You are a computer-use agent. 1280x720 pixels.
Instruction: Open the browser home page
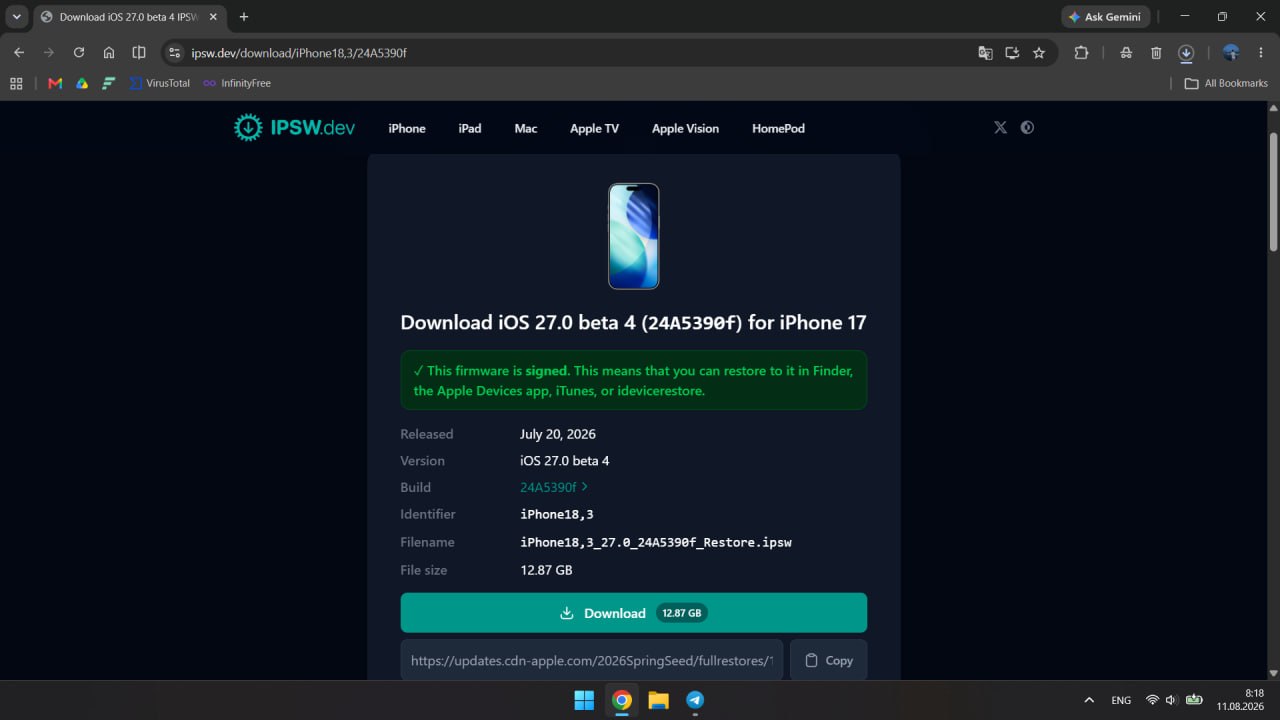click(x=109, y=53)
